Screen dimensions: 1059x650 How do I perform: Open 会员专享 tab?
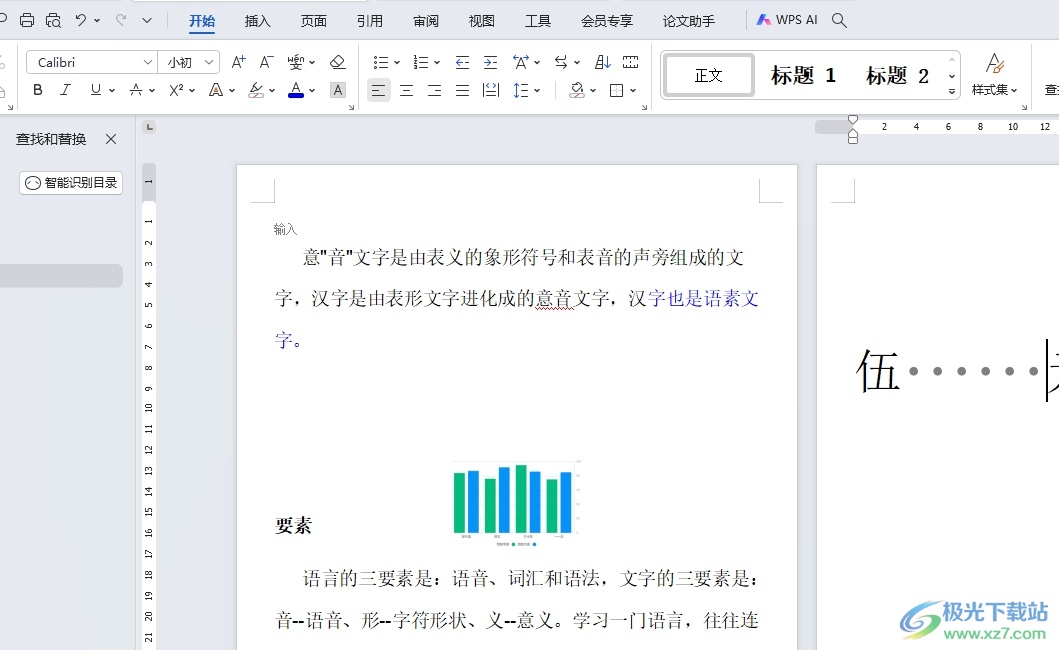[x=606, y=21]
